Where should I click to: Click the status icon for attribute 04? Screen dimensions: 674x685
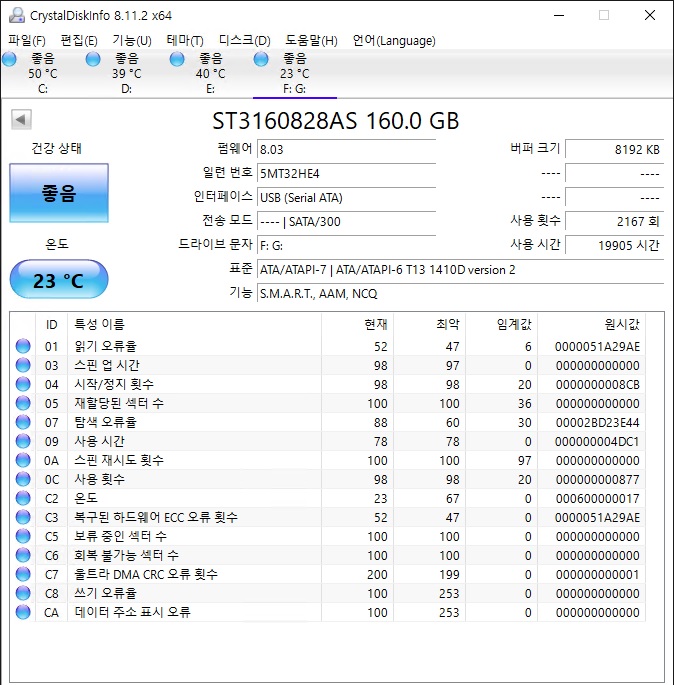[x=23, y=384]
